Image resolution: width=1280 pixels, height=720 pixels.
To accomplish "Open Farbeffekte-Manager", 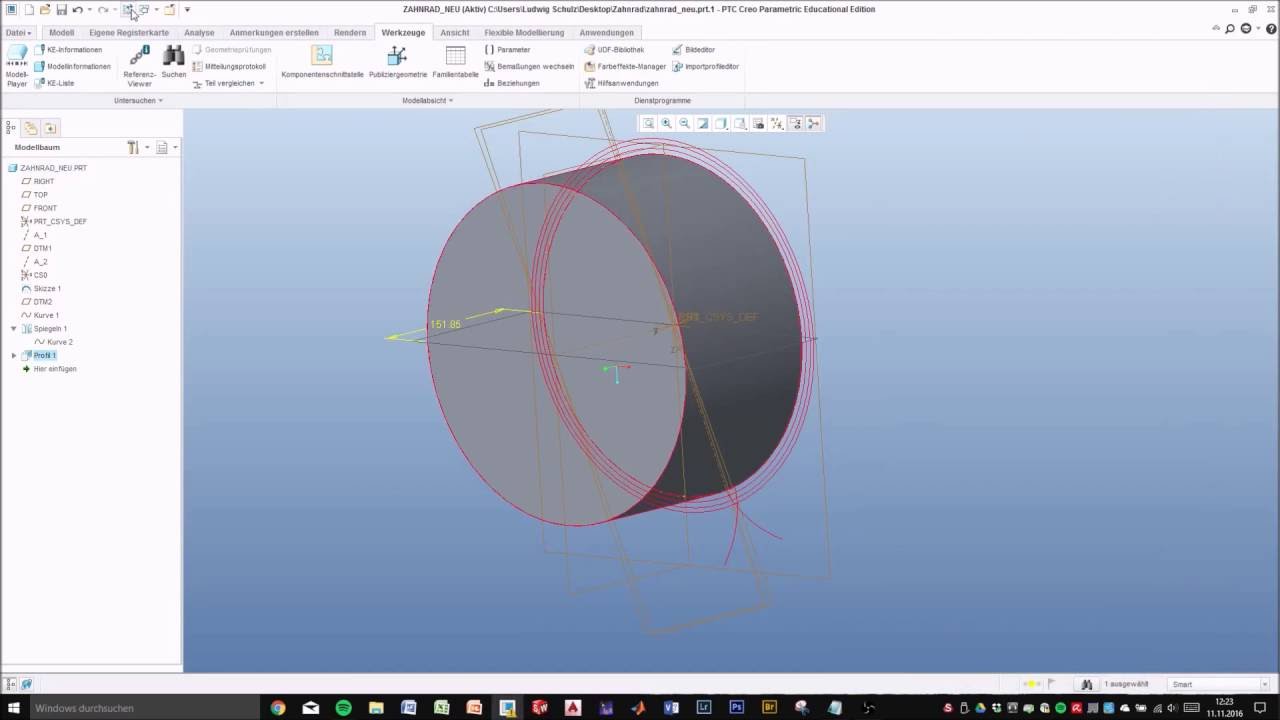I will (625, 66).
